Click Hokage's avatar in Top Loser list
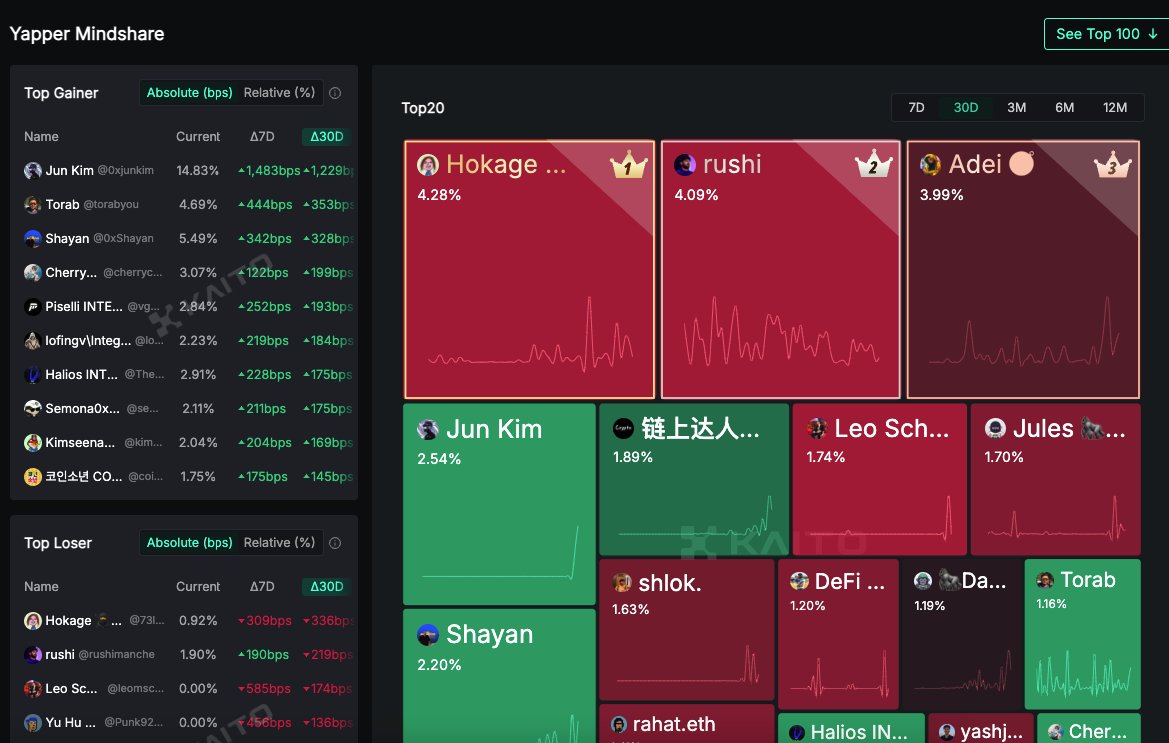Image resolution: width=1169 pixels, height=743 pixels. (x=33, y=621)
